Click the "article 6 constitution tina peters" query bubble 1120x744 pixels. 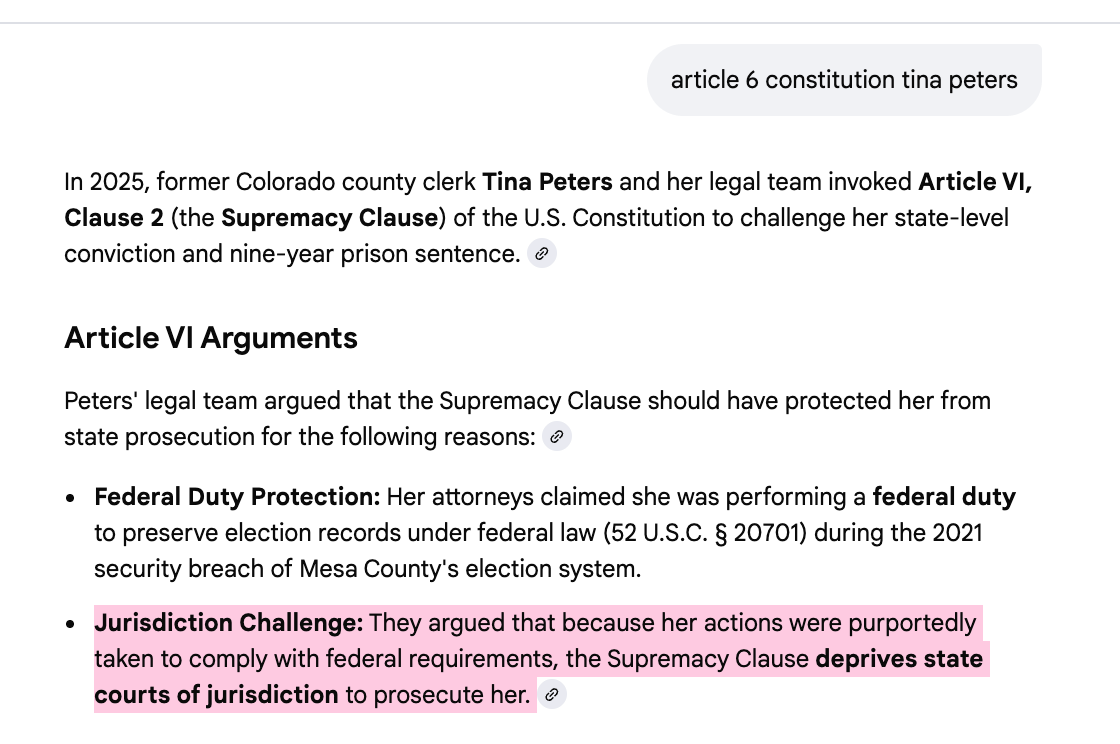click(844, 80)
